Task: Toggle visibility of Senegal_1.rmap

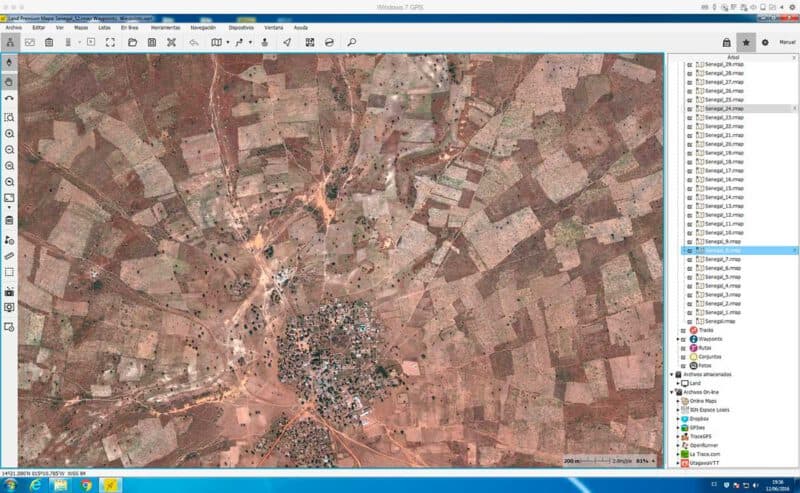Action: tap(690, 312)
